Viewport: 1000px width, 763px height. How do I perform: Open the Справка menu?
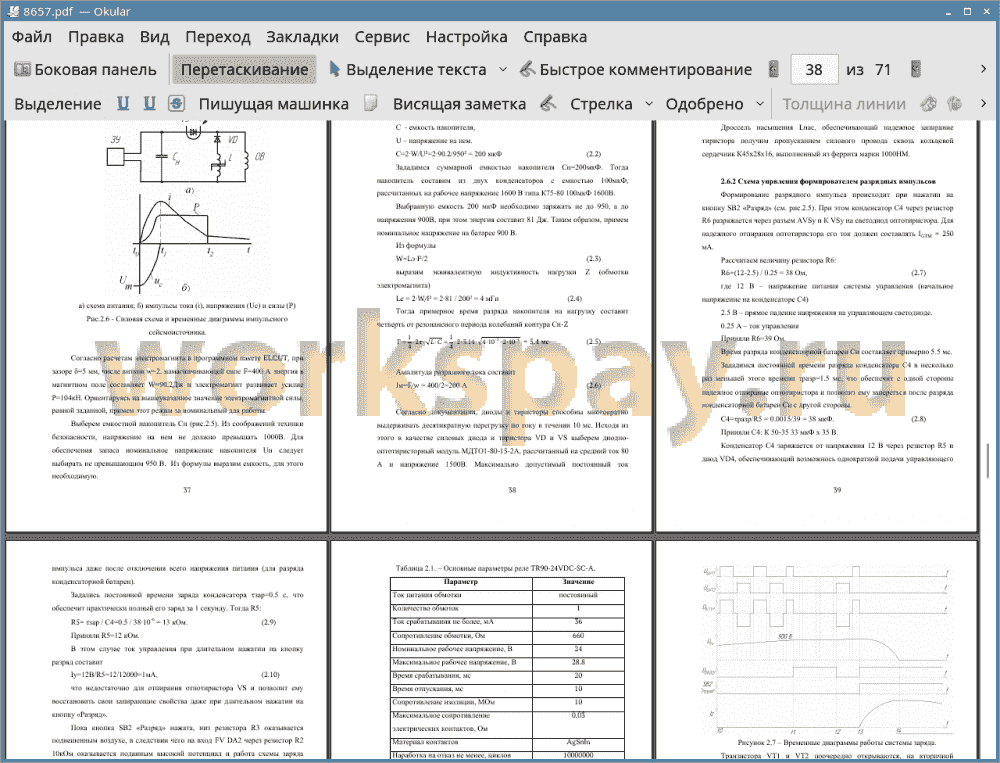click(555, 37)
